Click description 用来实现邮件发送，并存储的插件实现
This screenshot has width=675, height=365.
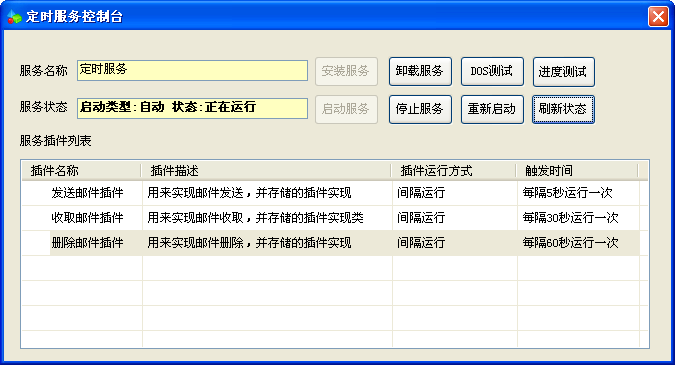(x=249, y=193)
